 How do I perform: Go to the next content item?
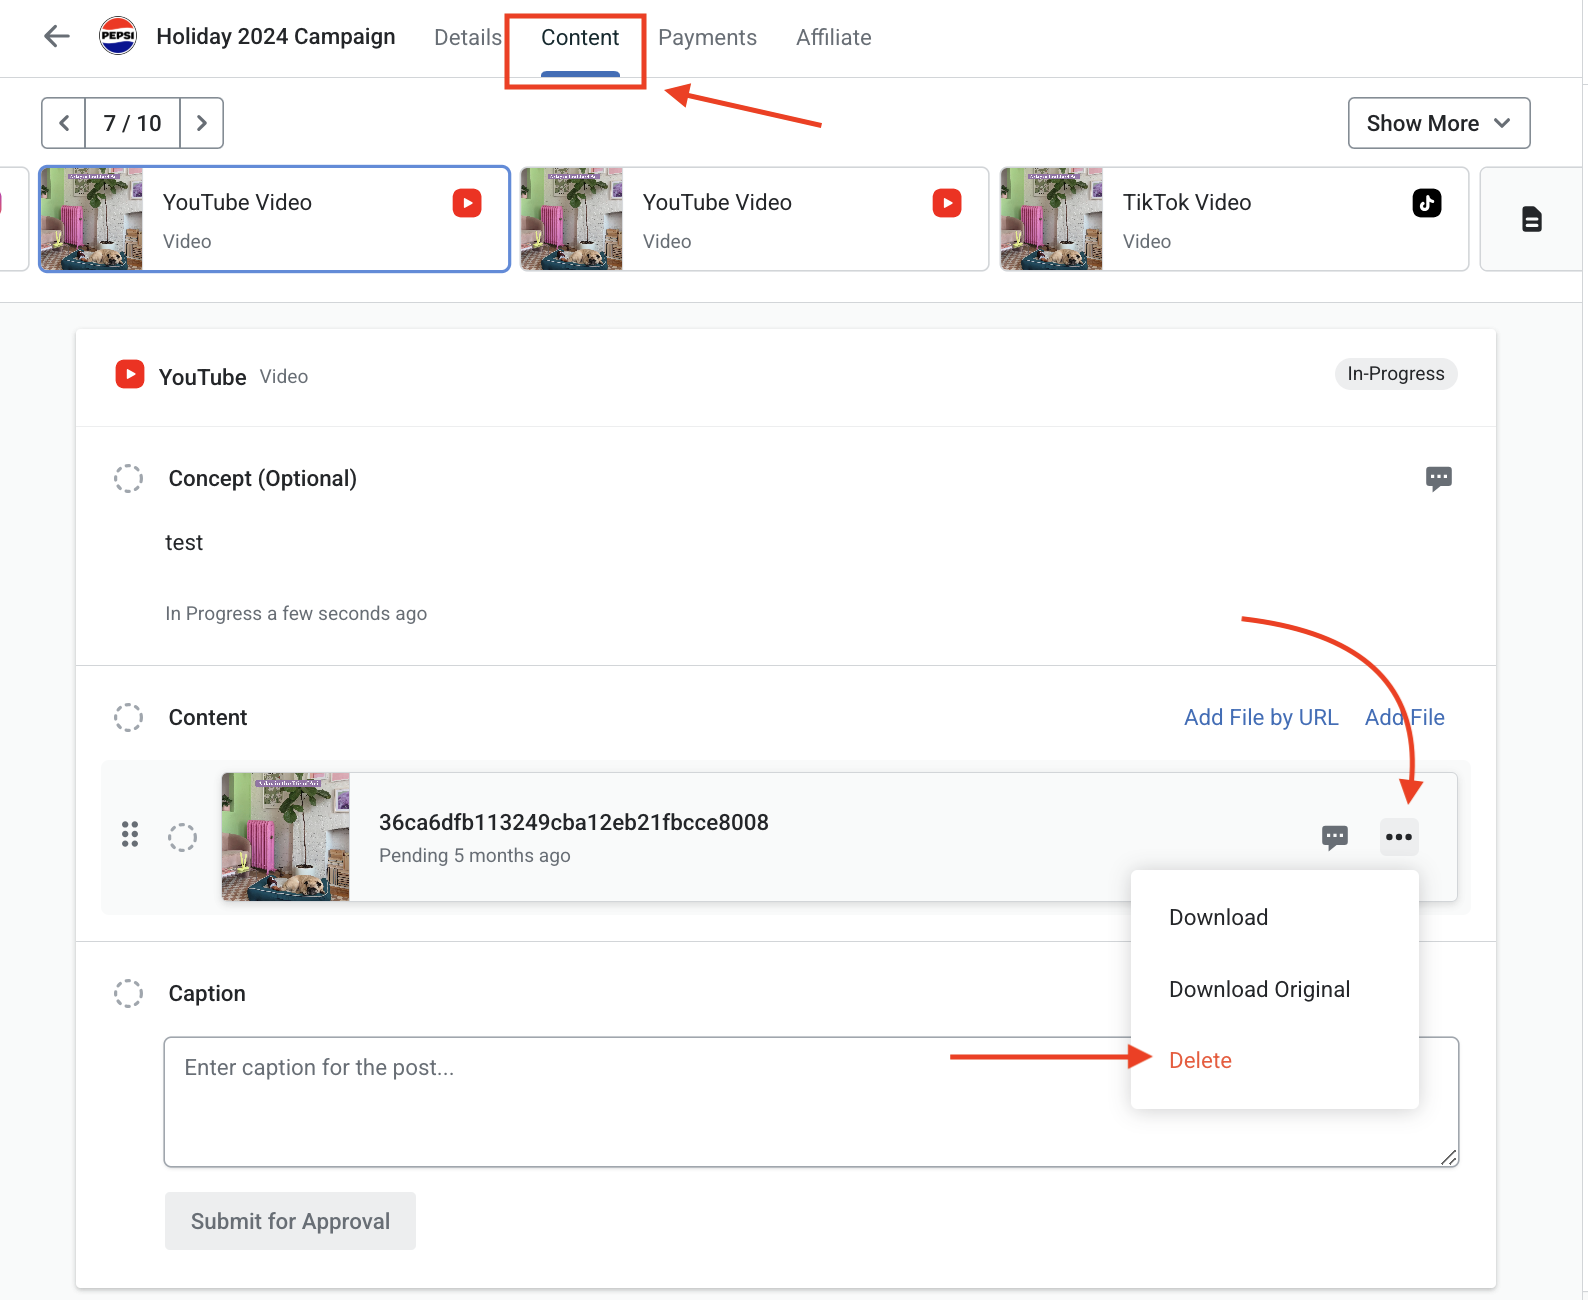click(x=201, y=123)
